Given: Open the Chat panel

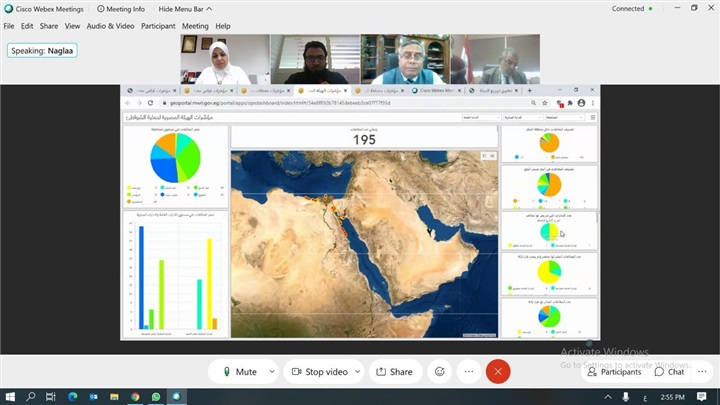Looking at the screenshot, I should point(669,371).
